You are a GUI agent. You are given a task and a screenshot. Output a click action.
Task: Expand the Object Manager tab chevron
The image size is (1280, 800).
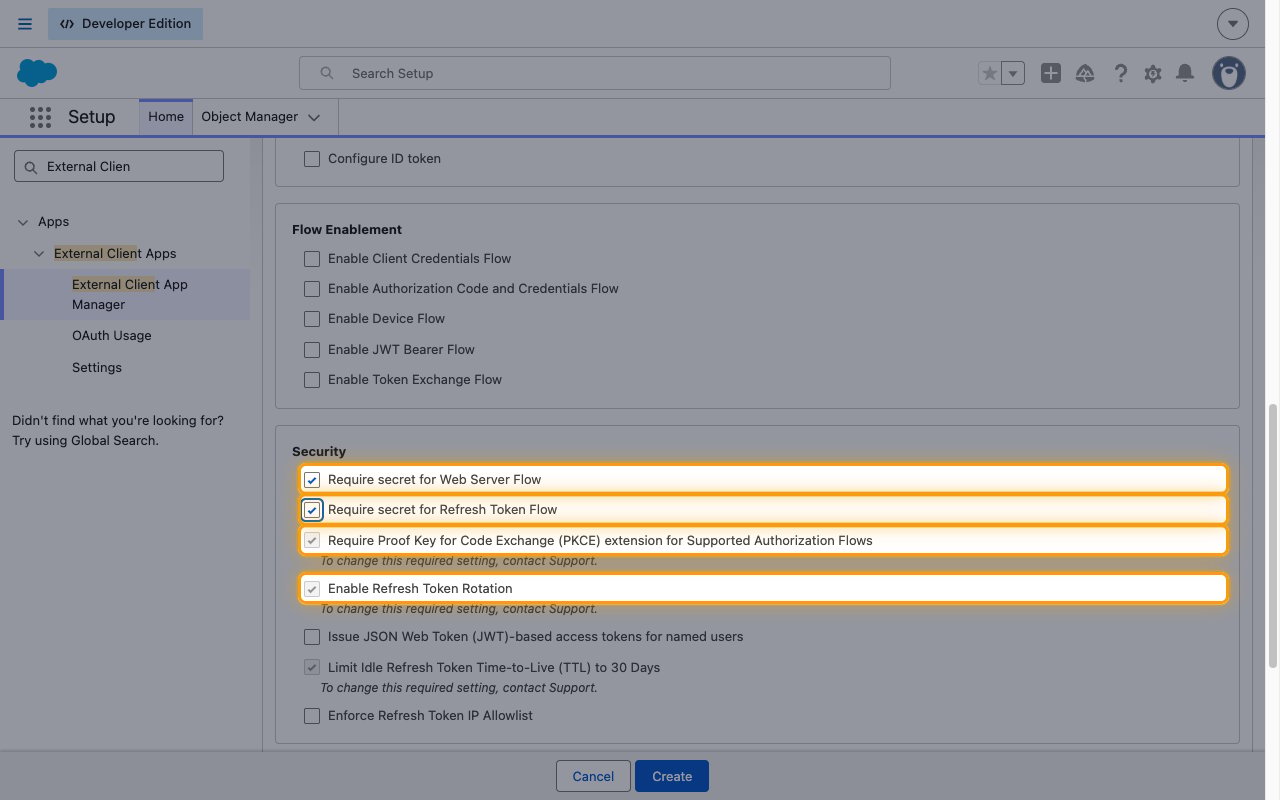(x=314, y=118)
